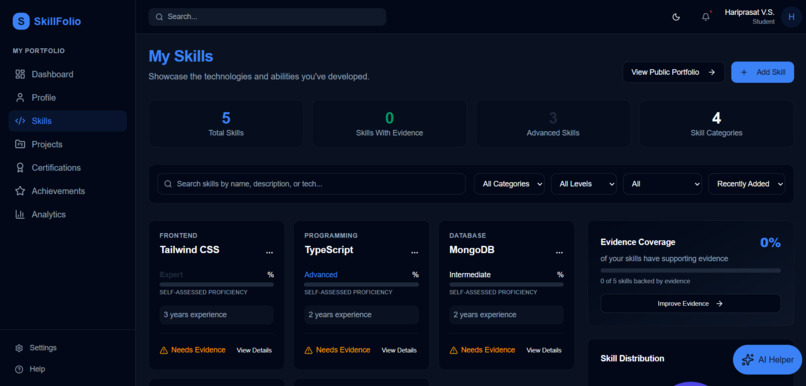Click Hariprasat V.S. user name
Screen dimensions: 806x386
tap(749, 12)
